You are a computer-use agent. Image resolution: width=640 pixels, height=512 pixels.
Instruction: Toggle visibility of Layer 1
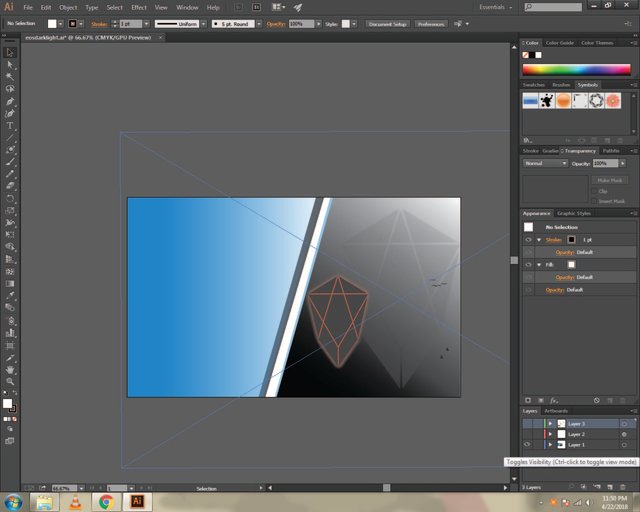point(527,445)
